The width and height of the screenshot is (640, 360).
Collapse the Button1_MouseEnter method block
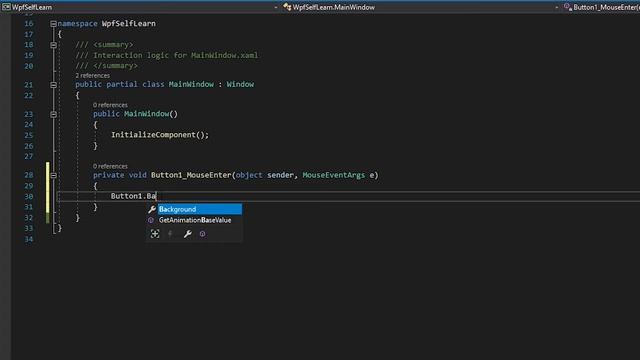pos(53,176)
